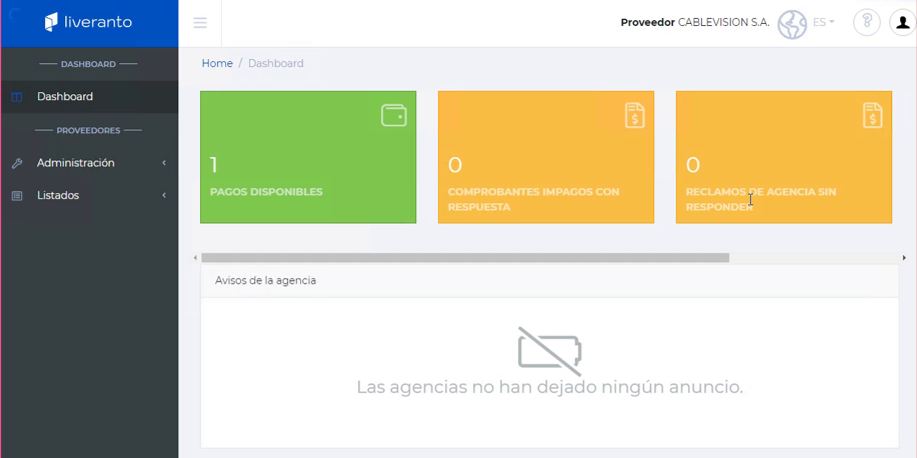Click the globe language icon
917x458 pixels.
[x=792, y=25]
